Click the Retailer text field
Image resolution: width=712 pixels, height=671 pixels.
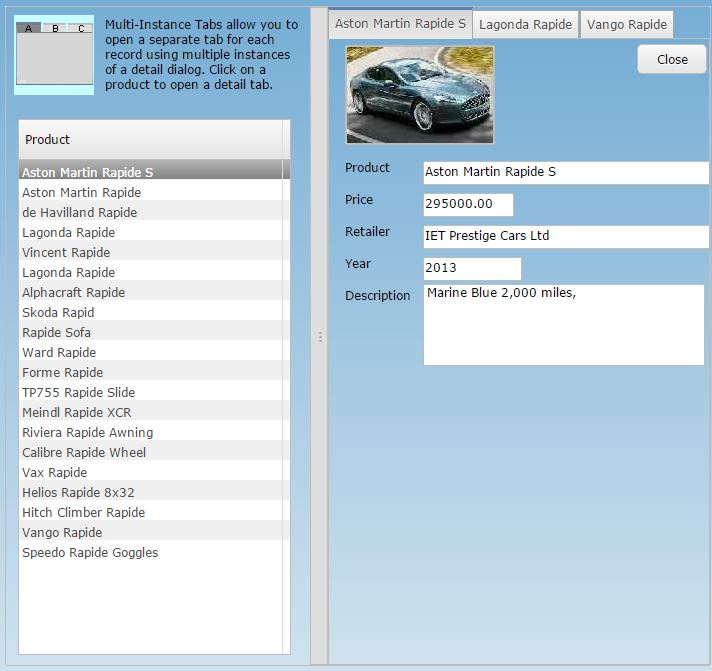tap(565, 236)
